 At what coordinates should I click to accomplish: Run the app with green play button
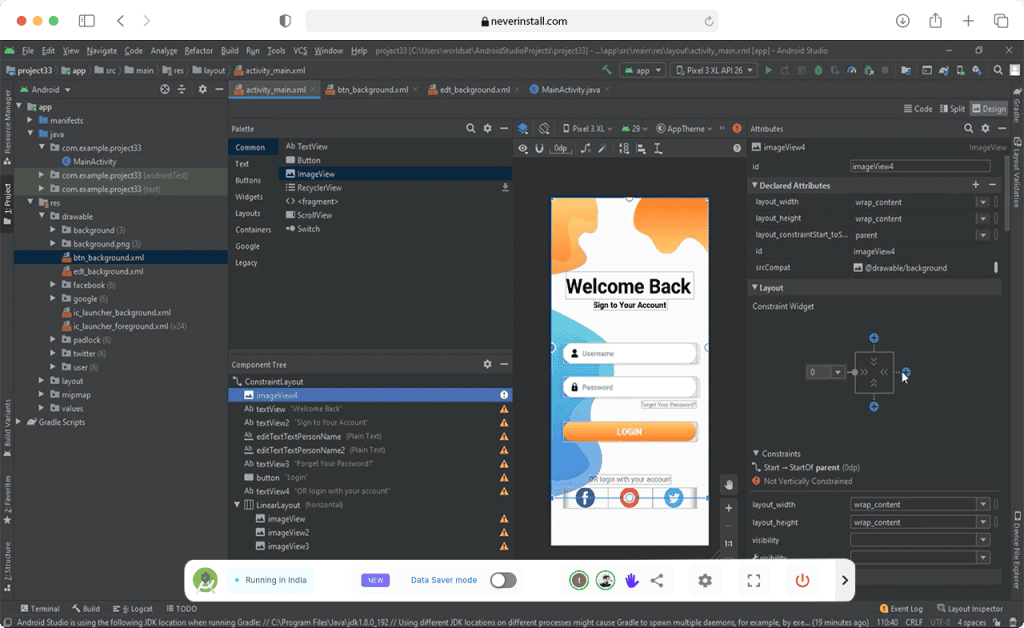click(x=768, y=70)
